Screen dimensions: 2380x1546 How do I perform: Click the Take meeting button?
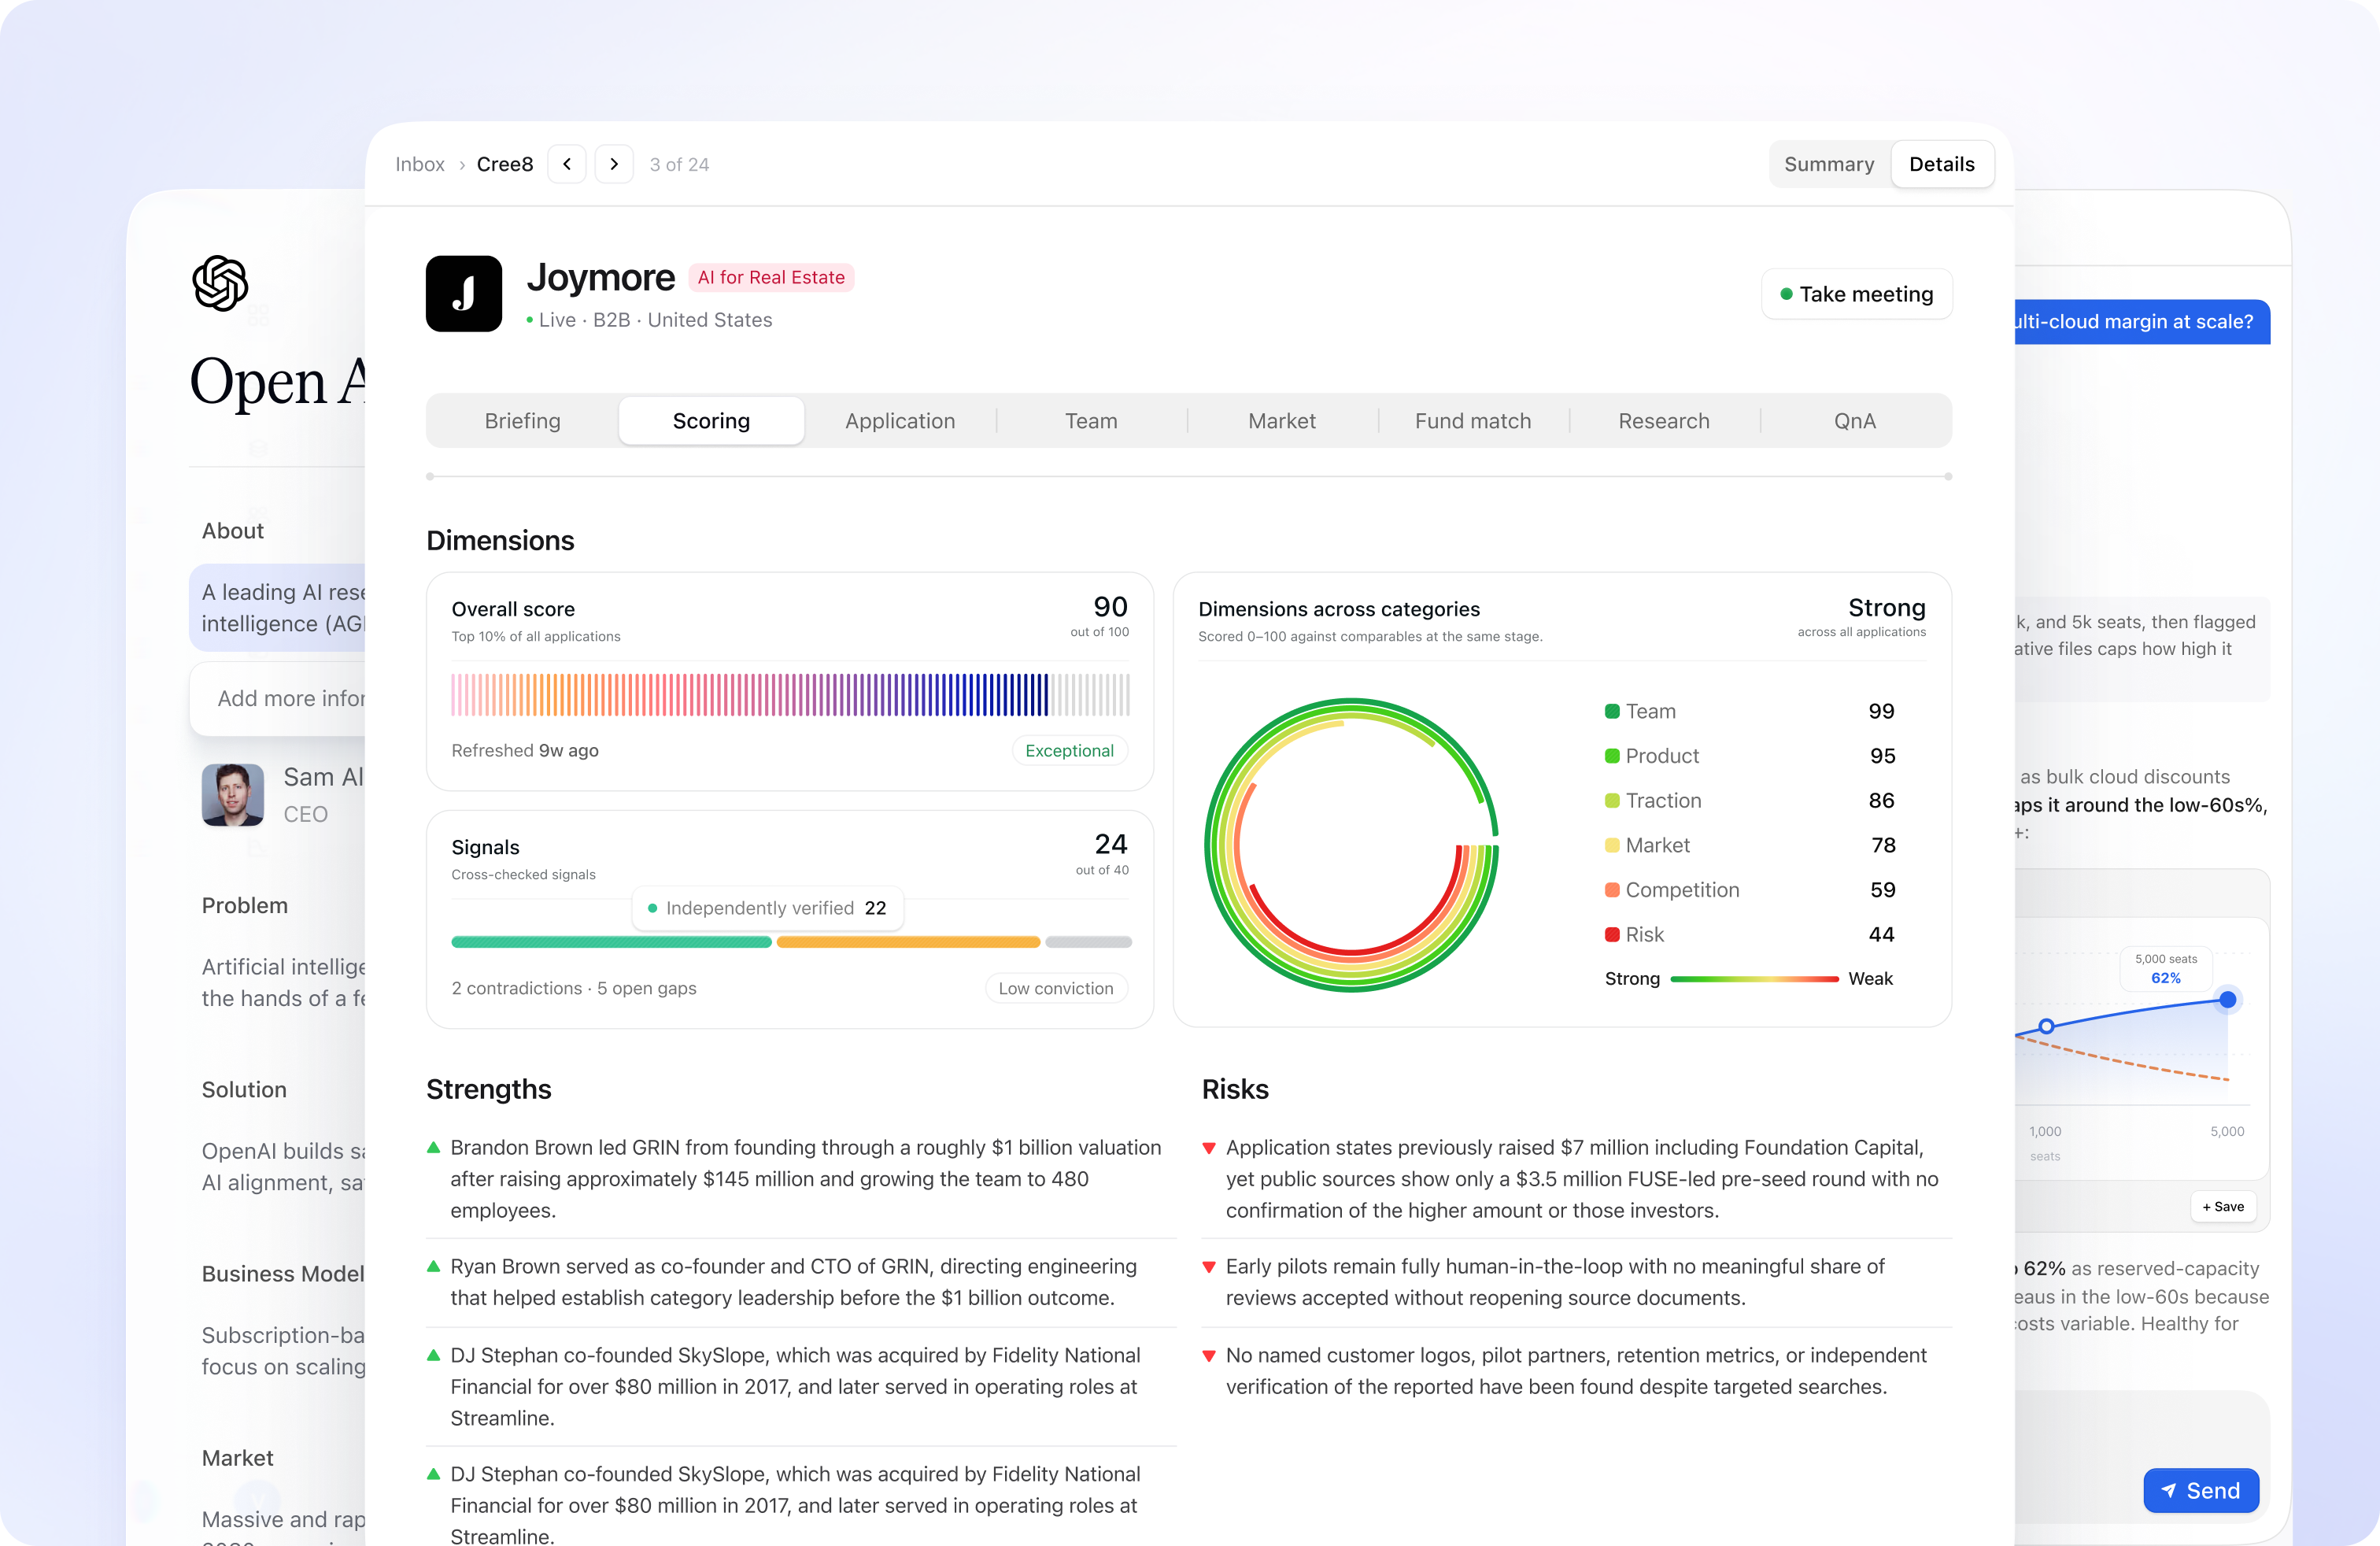pos(1856,294)
